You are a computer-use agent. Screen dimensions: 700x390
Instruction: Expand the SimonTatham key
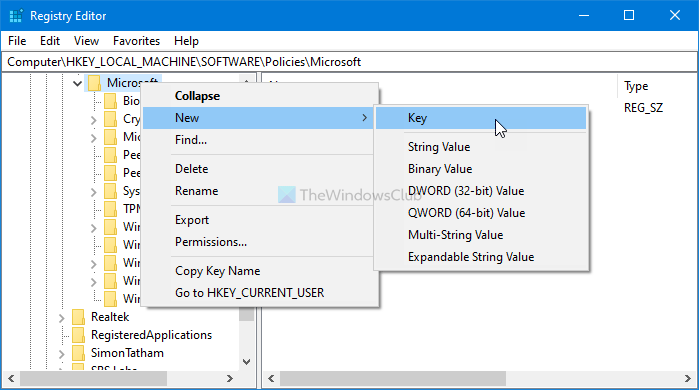[62, 354]
